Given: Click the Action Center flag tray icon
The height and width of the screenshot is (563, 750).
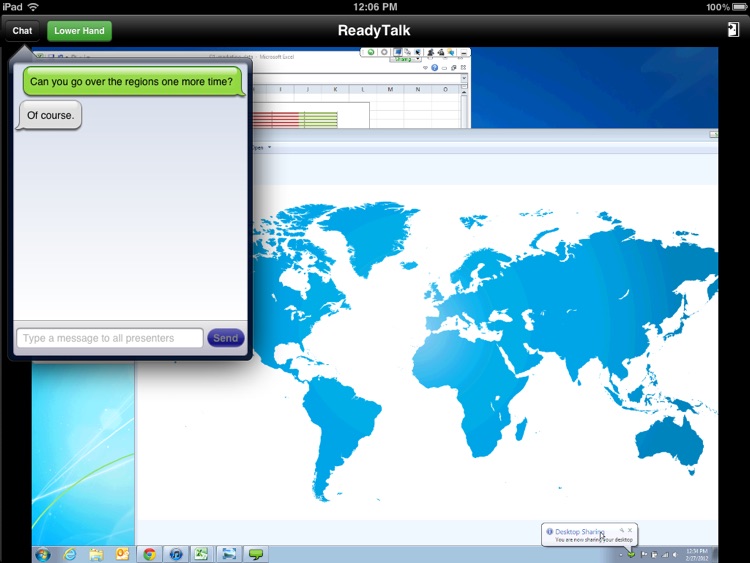Looking at the screenshot, I should 644,554.
